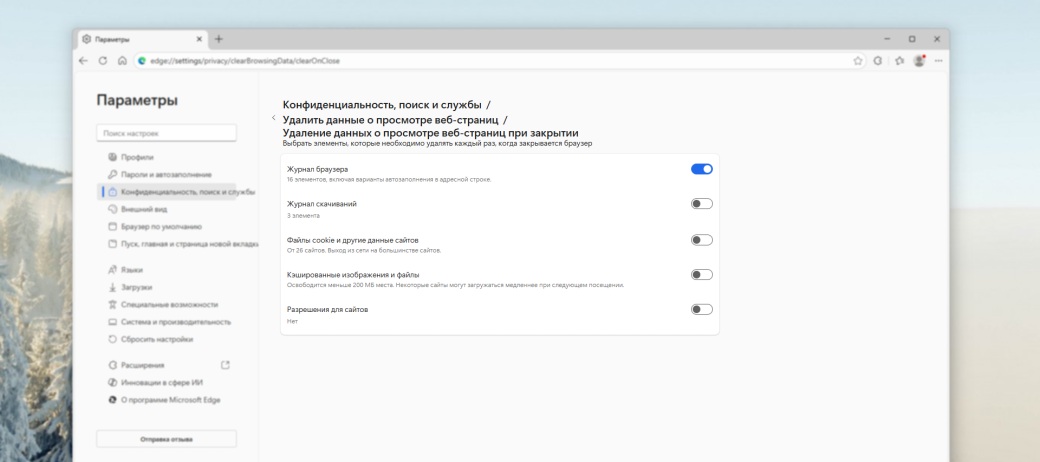Click the Поиск настроек search field
This screenshot has height=462, width=1040.
(x=166, y=132)
